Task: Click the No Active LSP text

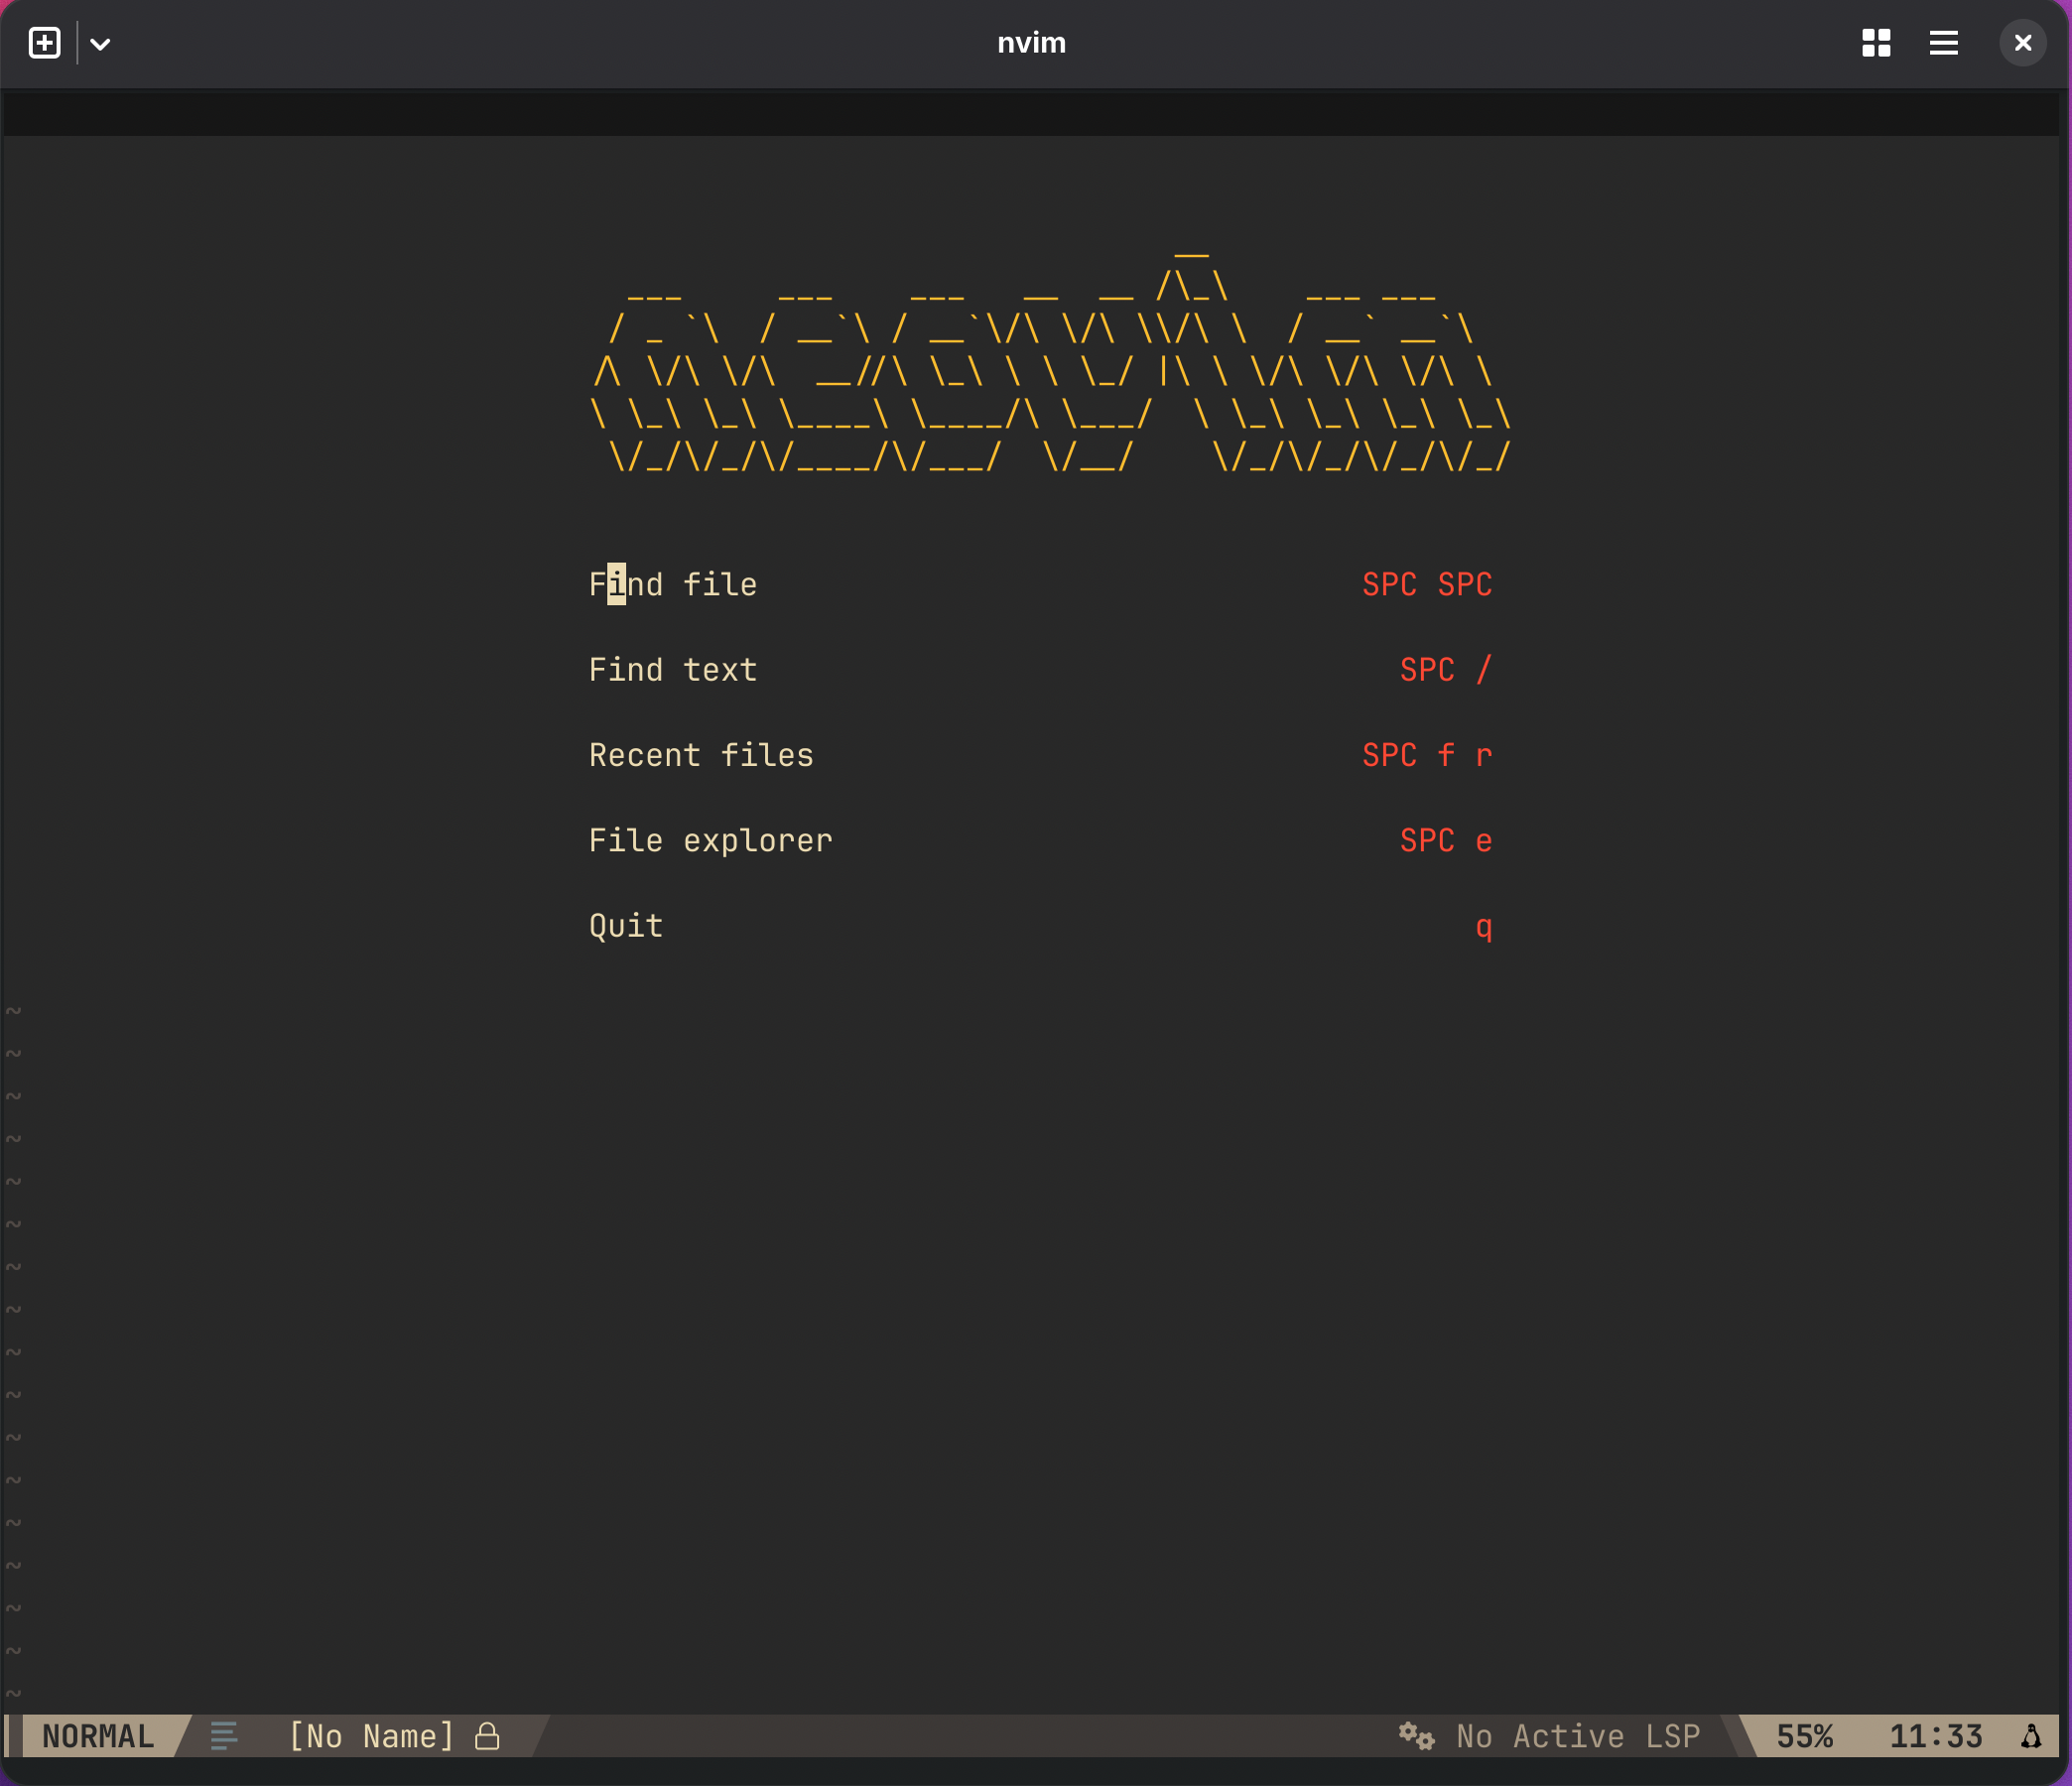Action: [1577, 1736]
